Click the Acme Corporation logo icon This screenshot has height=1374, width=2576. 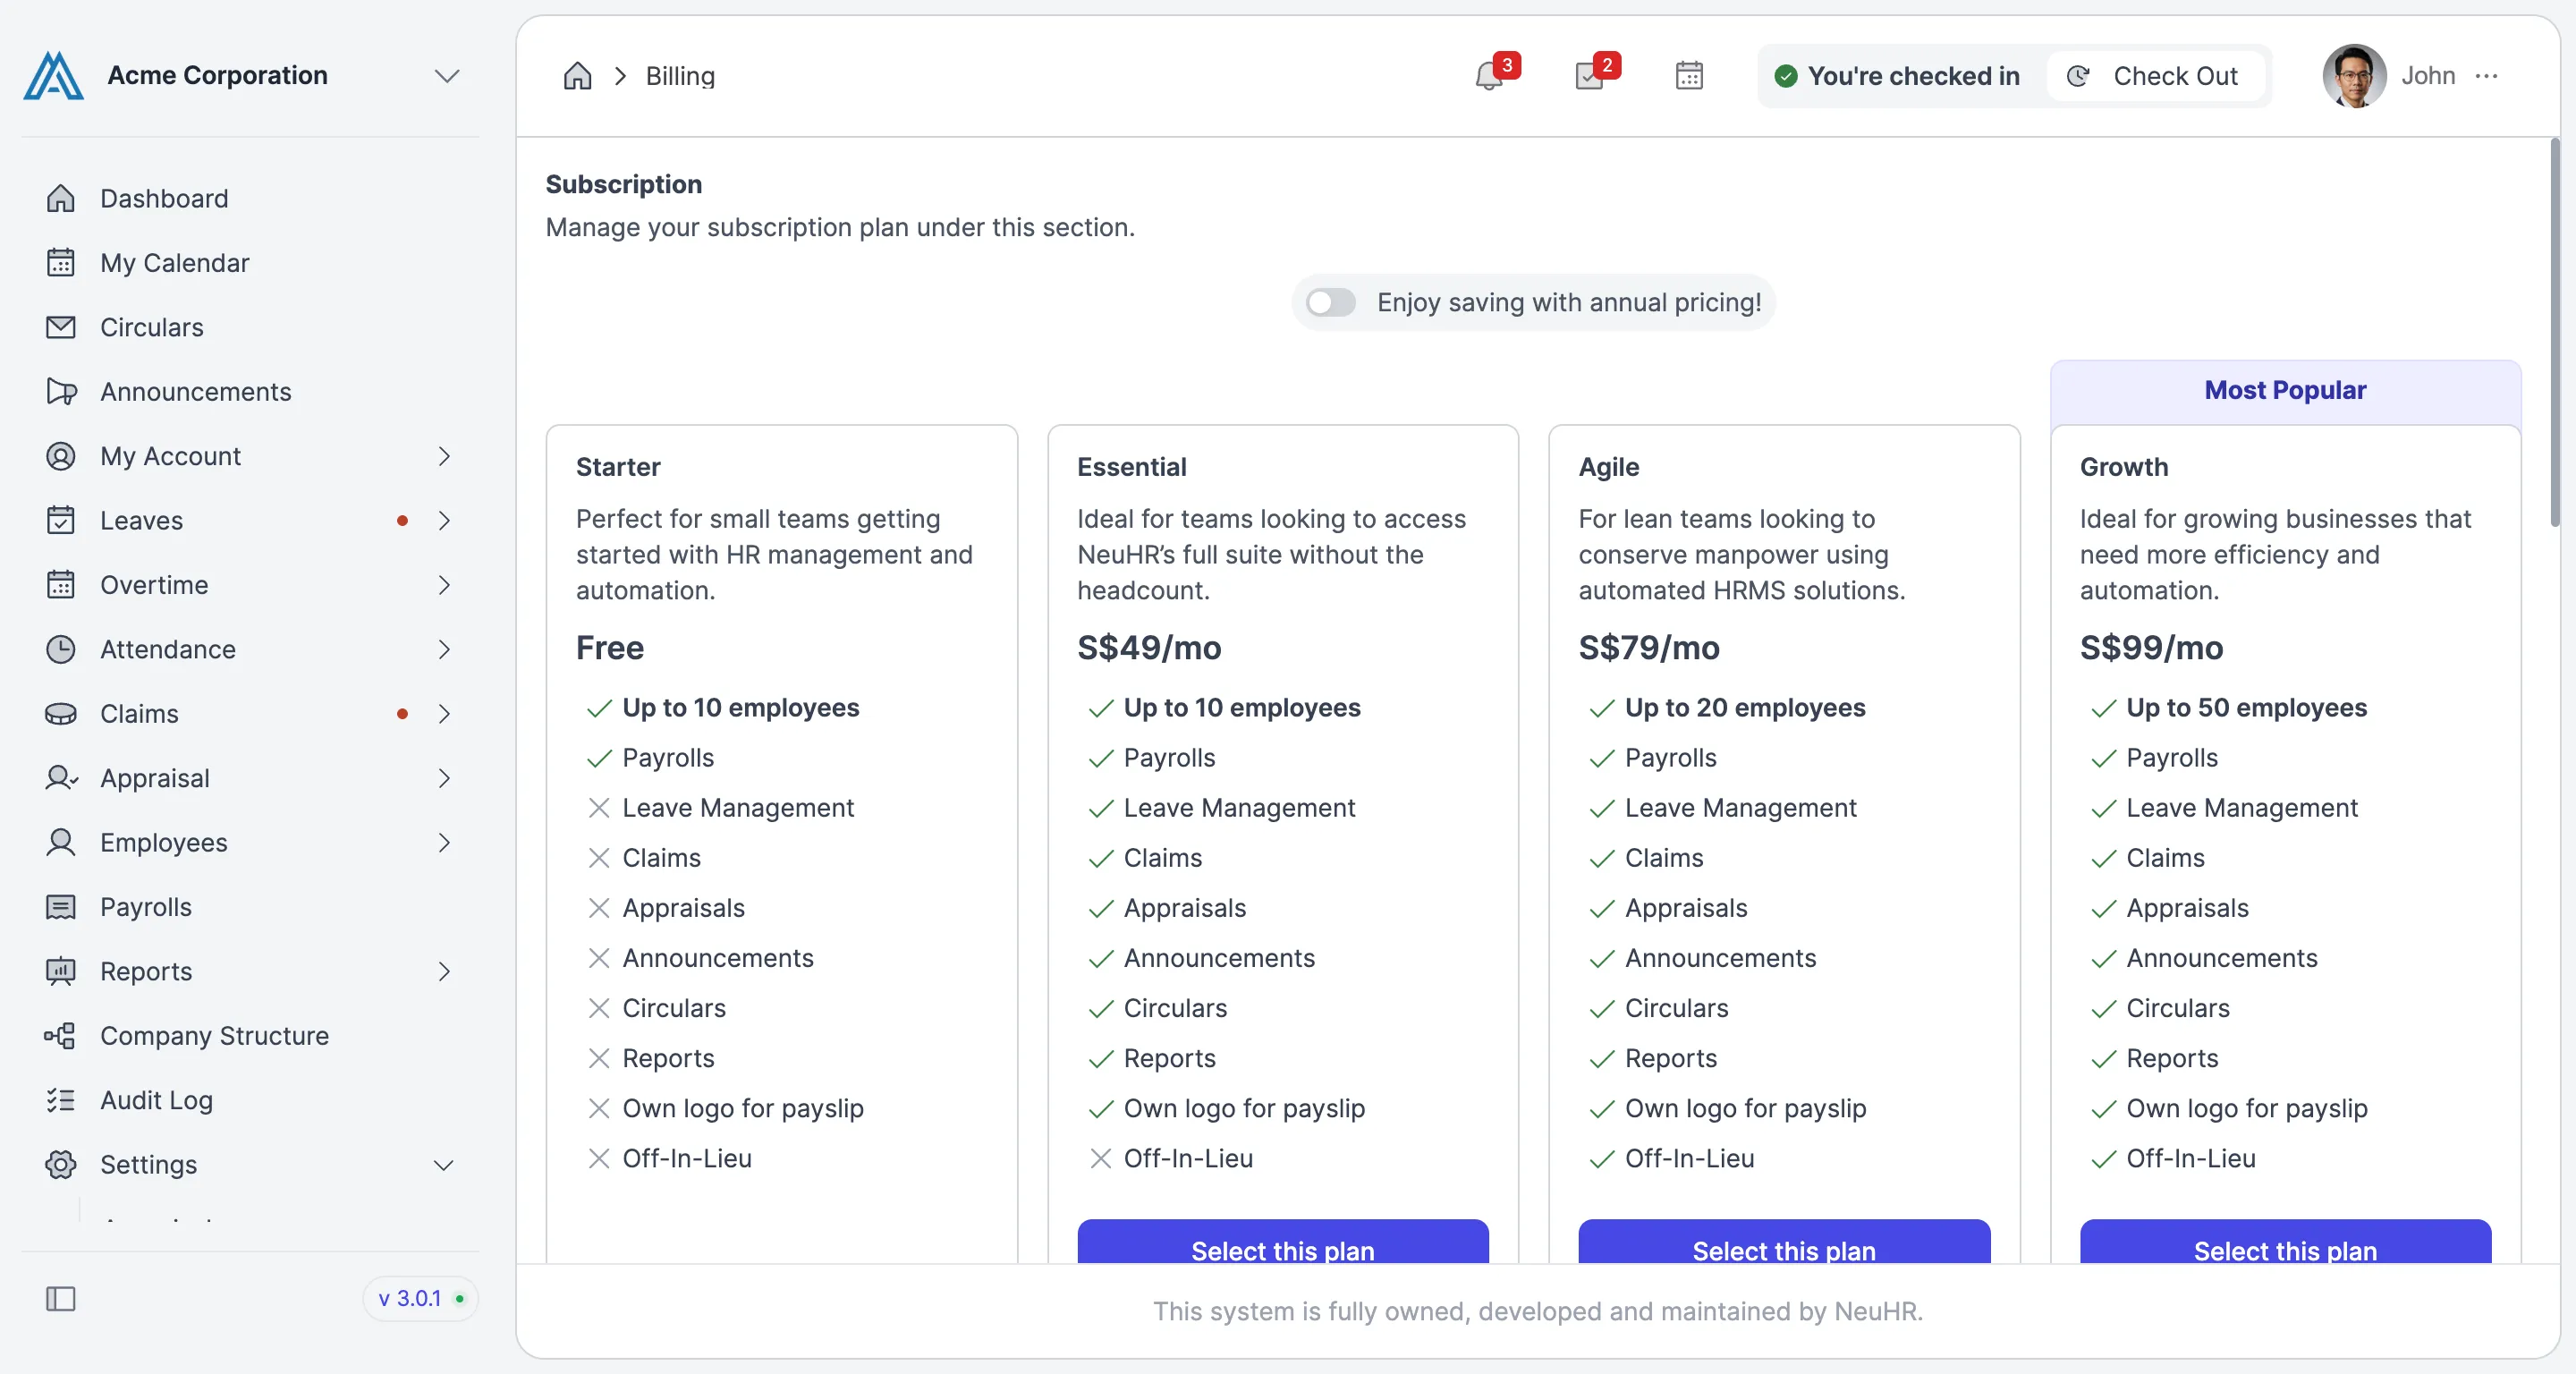click(x=54, y=76)
